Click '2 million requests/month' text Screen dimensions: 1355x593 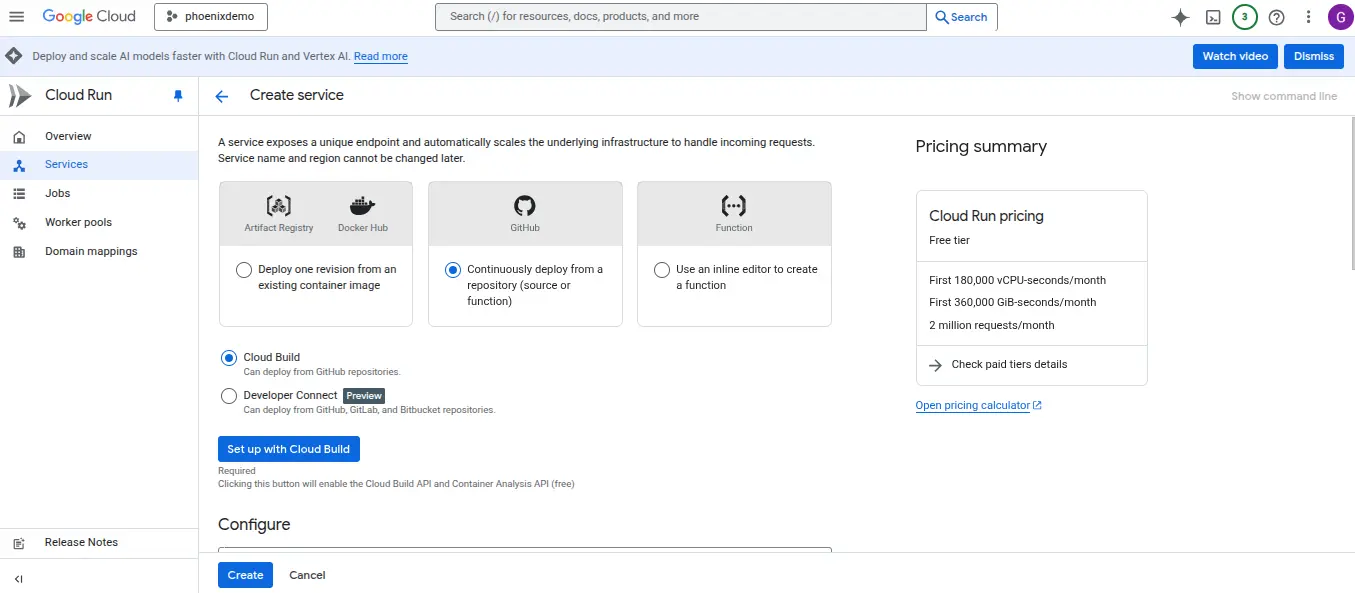991,325
